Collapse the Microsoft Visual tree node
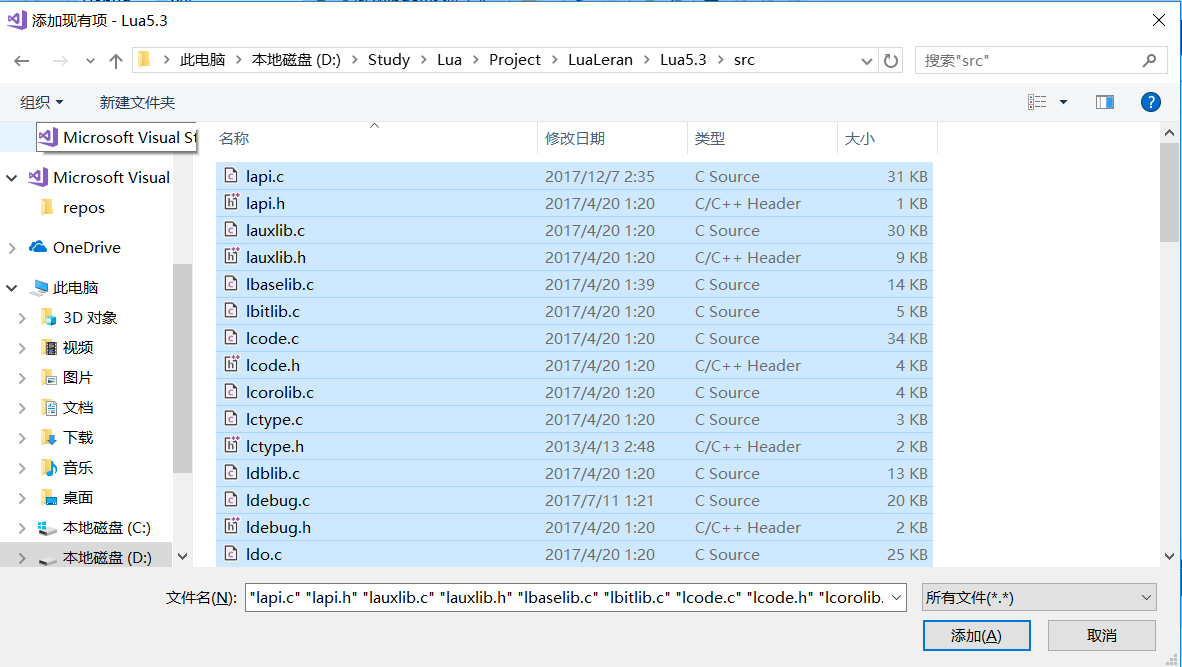Screen dimensions: 1182x667 click(10, 177)
